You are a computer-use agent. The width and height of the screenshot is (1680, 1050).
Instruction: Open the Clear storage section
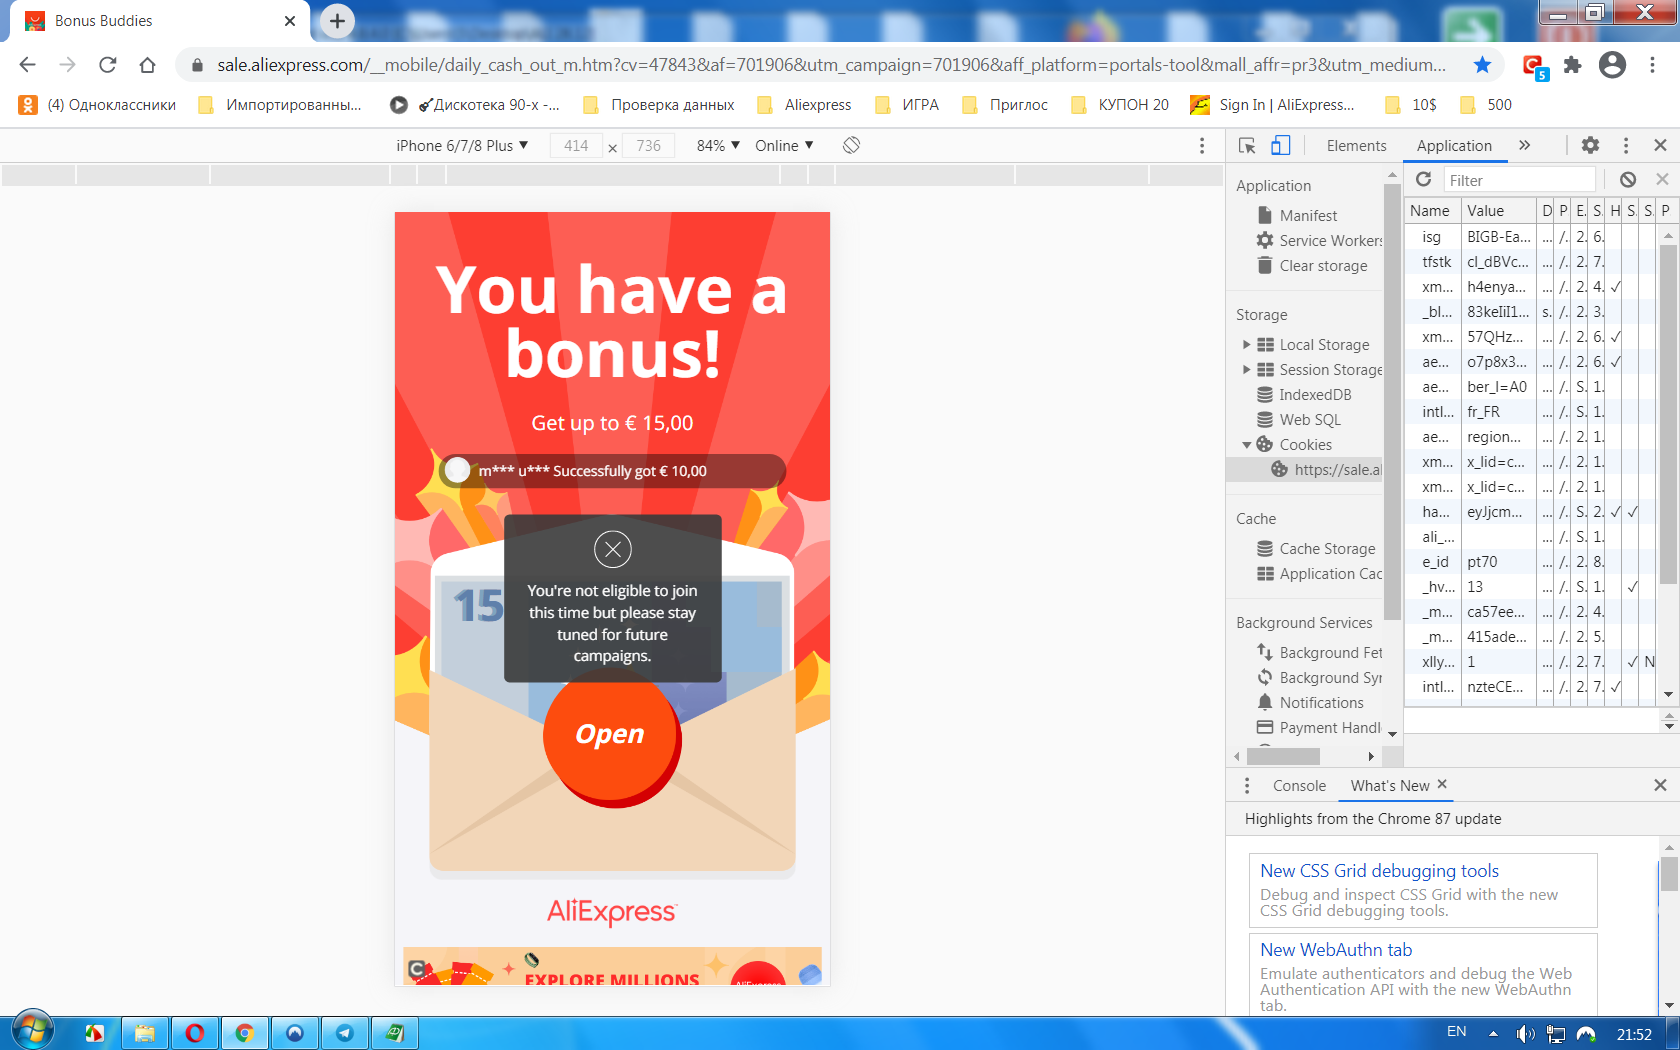[x=1312, y=266]
